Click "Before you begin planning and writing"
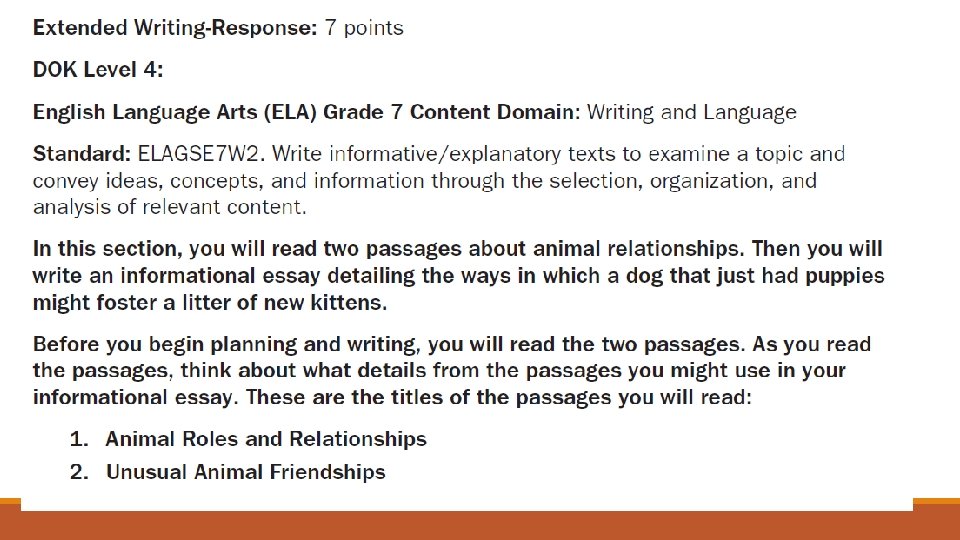The height and width of the screenshot is (540, 960). tap(226, 344)
